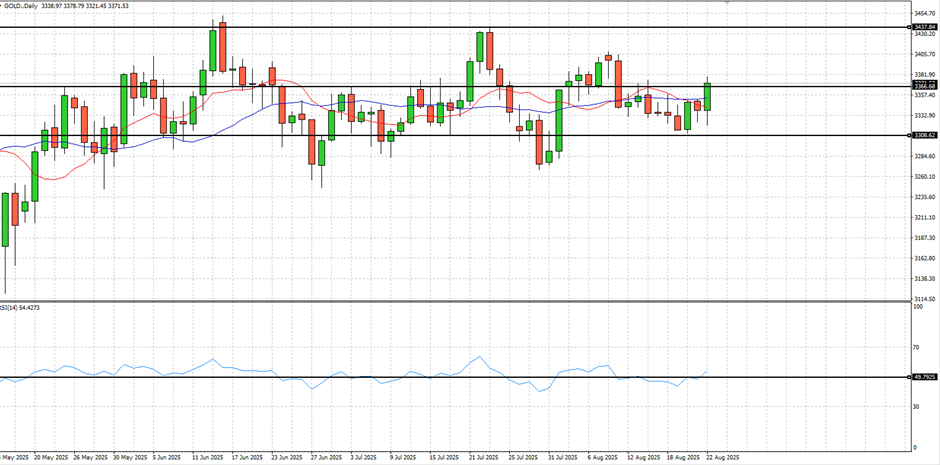Click the small arrow icon before GOLD title
This screenshot has width=940, height=465.
[x=3, y=6]
